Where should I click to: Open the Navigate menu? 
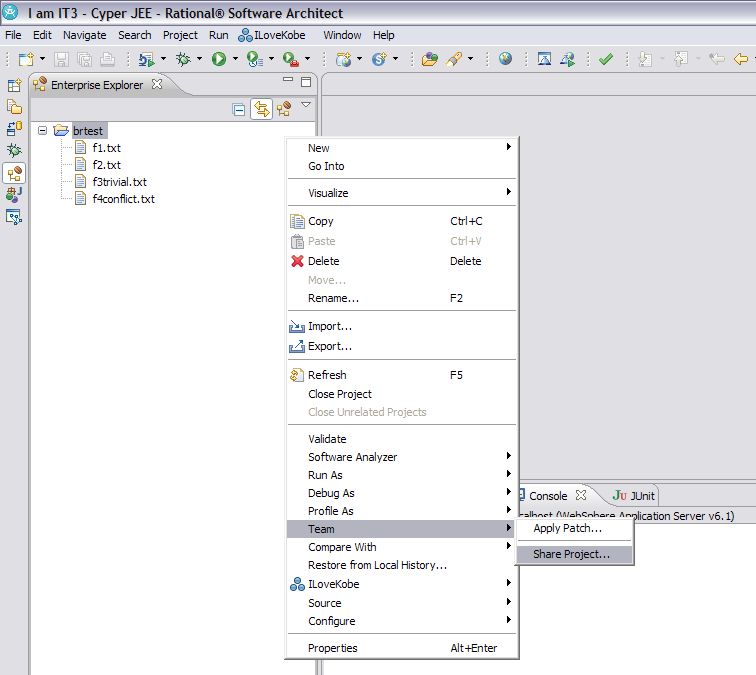pos(85,35)
